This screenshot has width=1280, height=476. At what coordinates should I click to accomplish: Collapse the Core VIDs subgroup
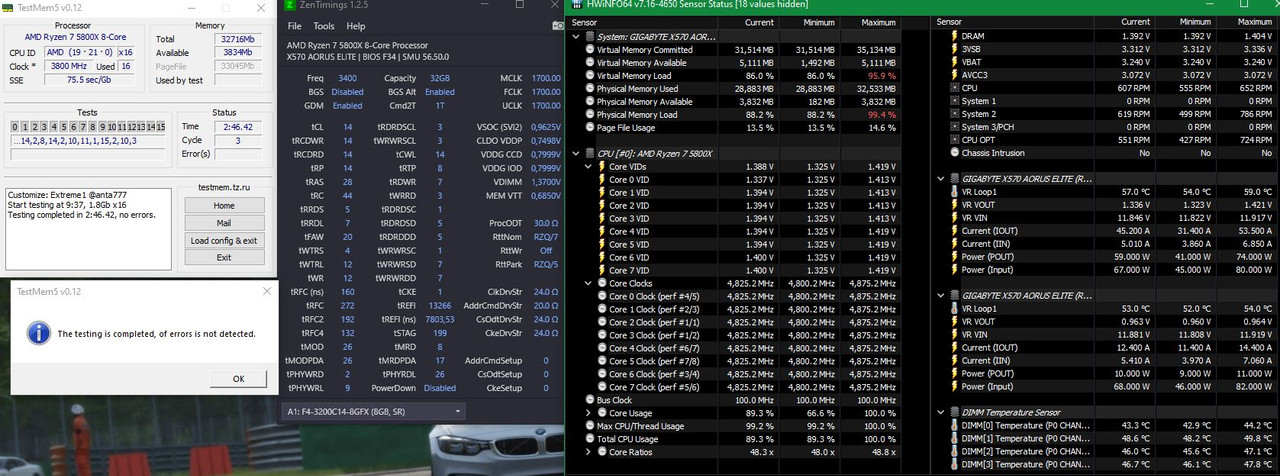pyautogui.click(x=589, y=166)
